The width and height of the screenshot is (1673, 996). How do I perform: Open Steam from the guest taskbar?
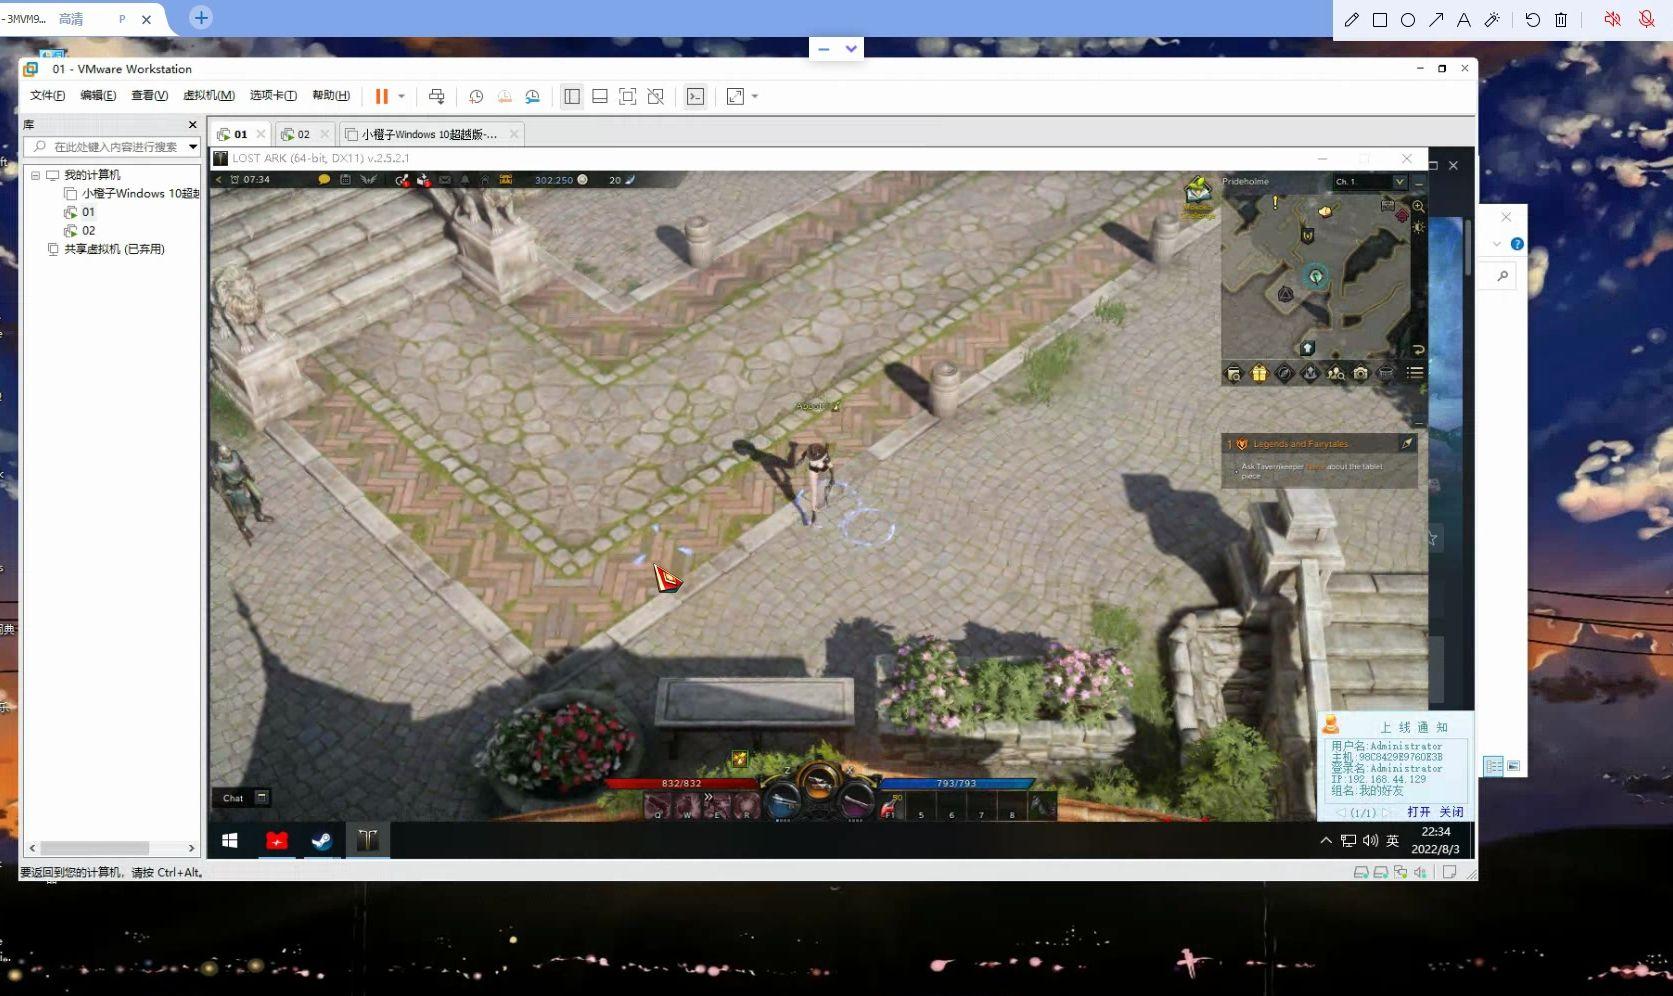[x=321, y=841]
